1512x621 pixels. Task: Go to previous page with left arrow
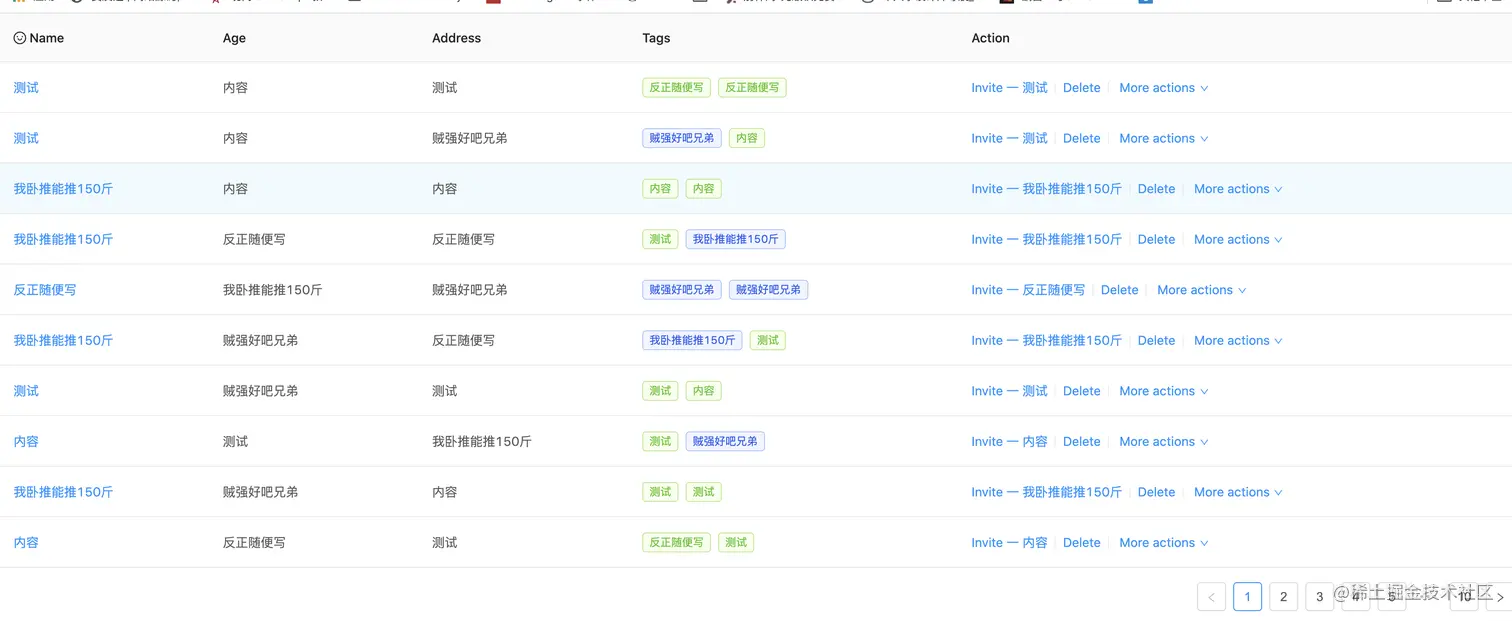(x=1211, y=597)
